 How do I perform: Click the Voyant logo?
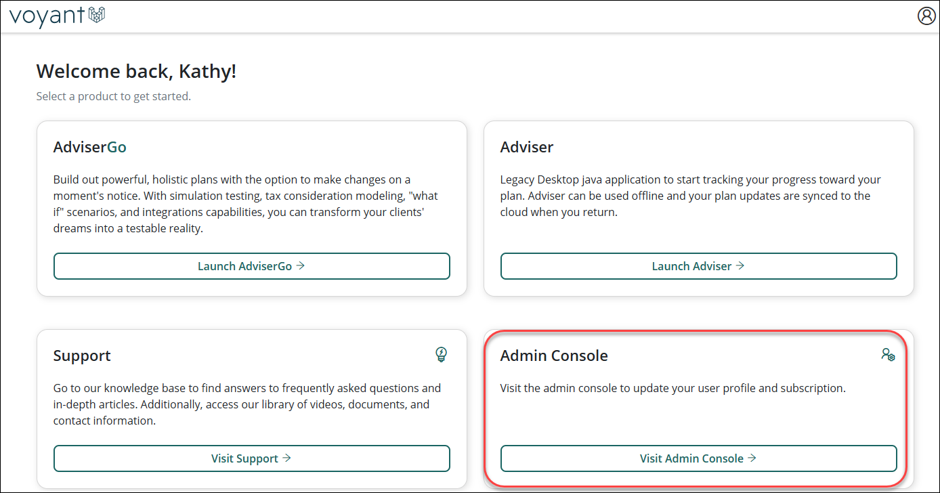click(x=57, y=16)
